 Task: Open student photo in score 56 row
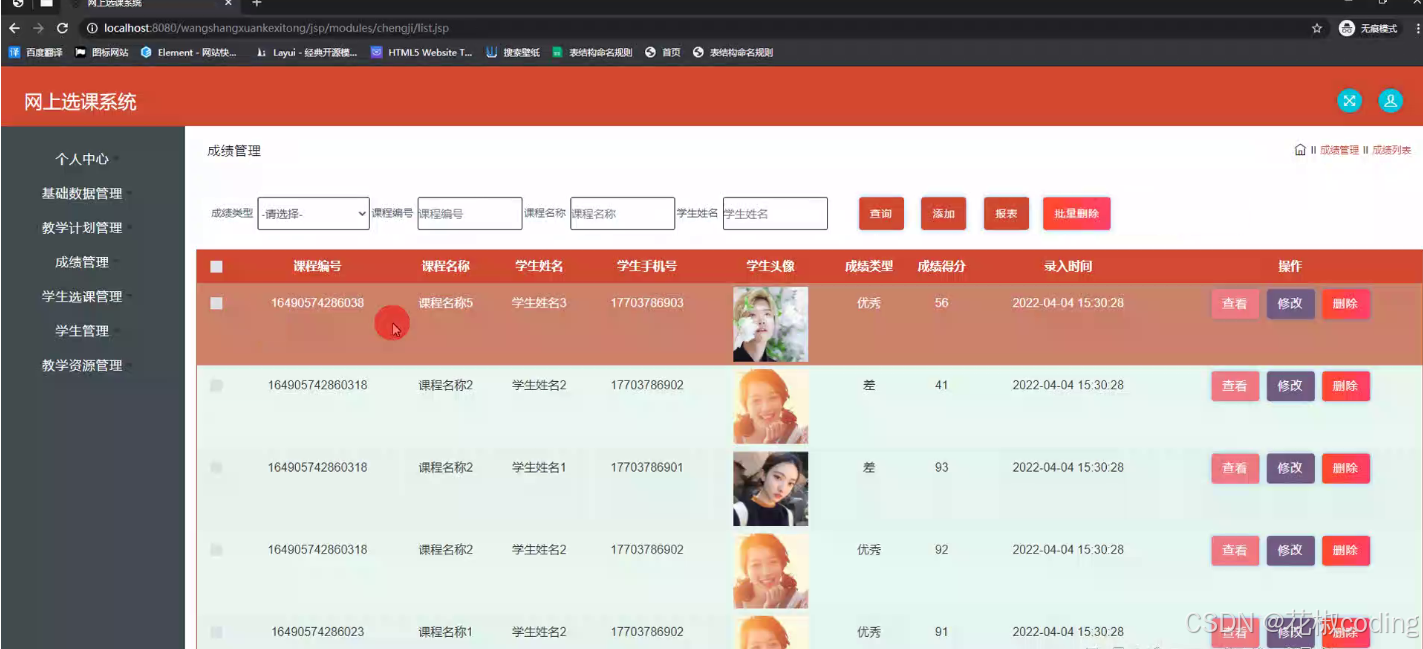pyautogui.click(x=770, y=324)
